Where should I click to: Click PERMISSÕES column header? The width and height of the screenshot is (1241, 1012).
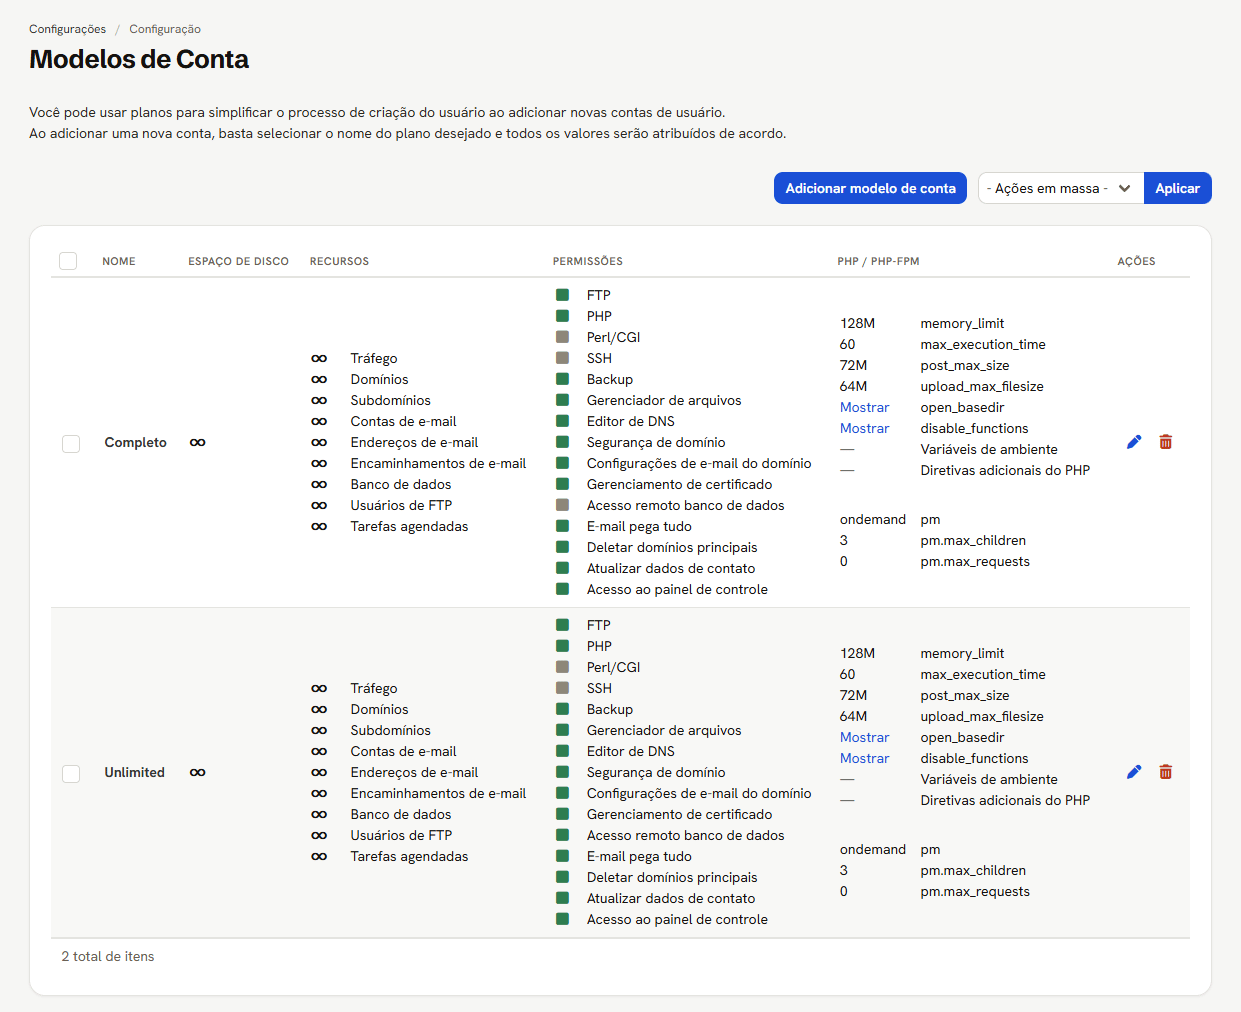click(588, 261)
